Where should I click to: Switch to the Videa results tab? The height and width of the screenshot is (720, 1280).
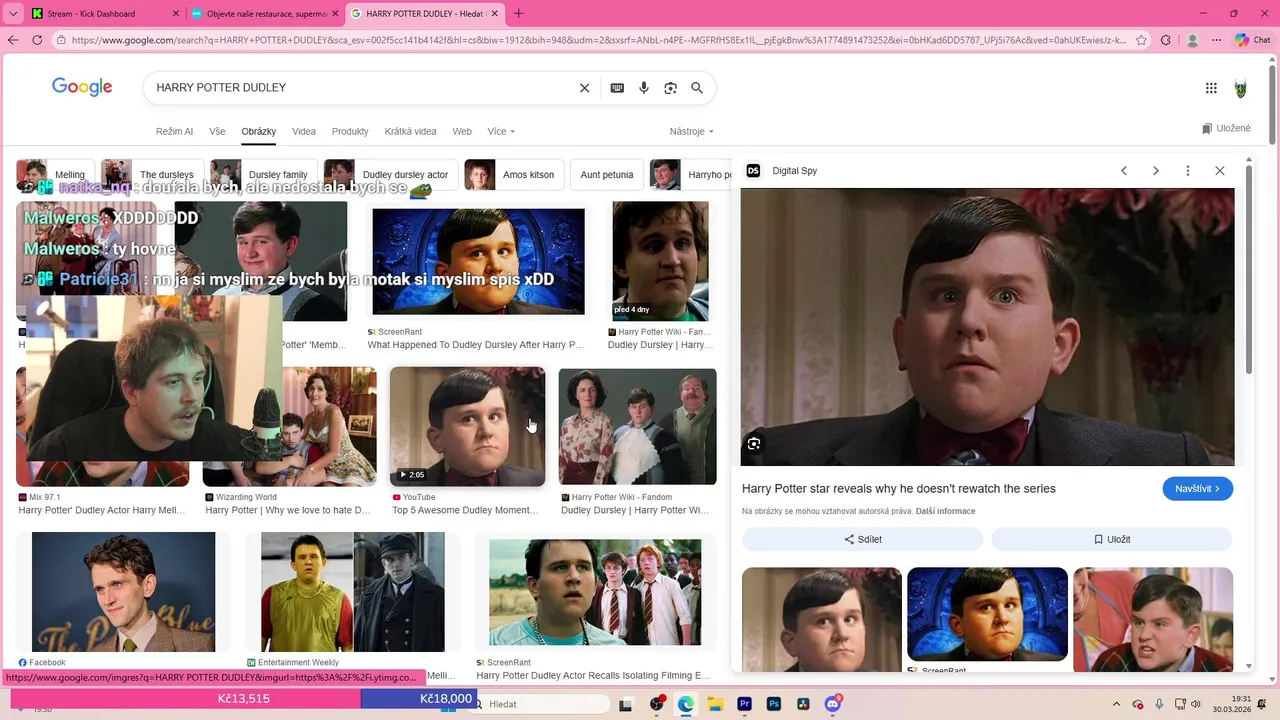coord(304,132)
